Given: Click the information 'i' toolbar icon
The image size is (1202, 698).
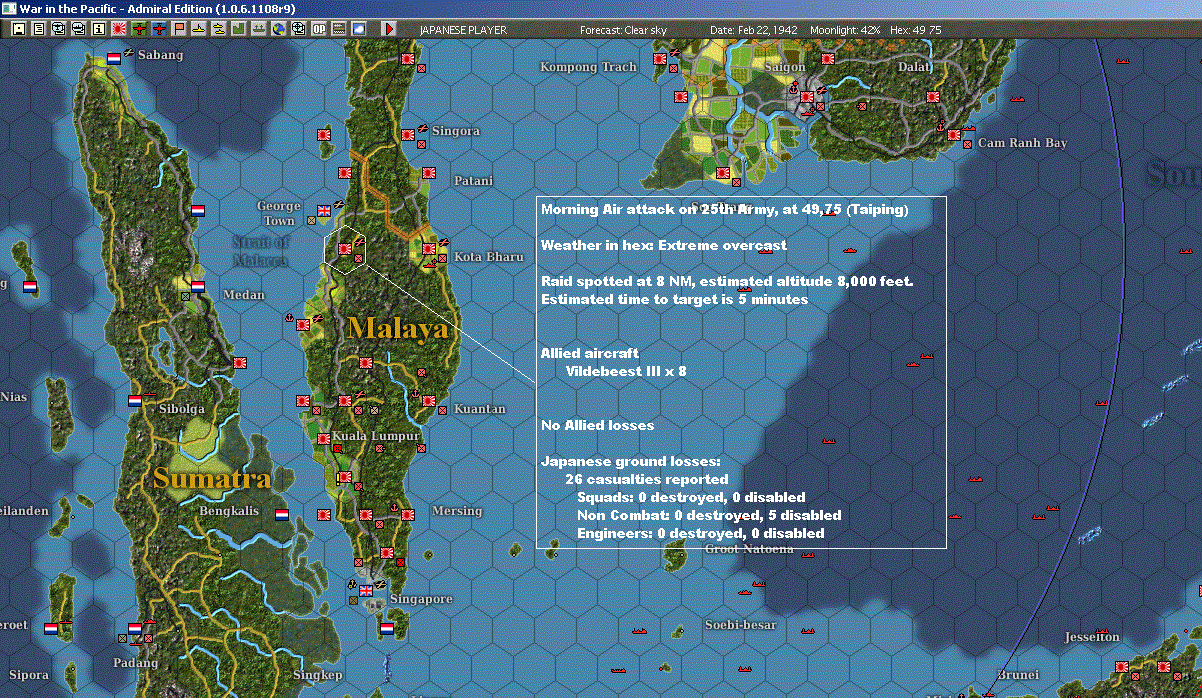Looking at the screenshot, I should click(x=99, y=29).
